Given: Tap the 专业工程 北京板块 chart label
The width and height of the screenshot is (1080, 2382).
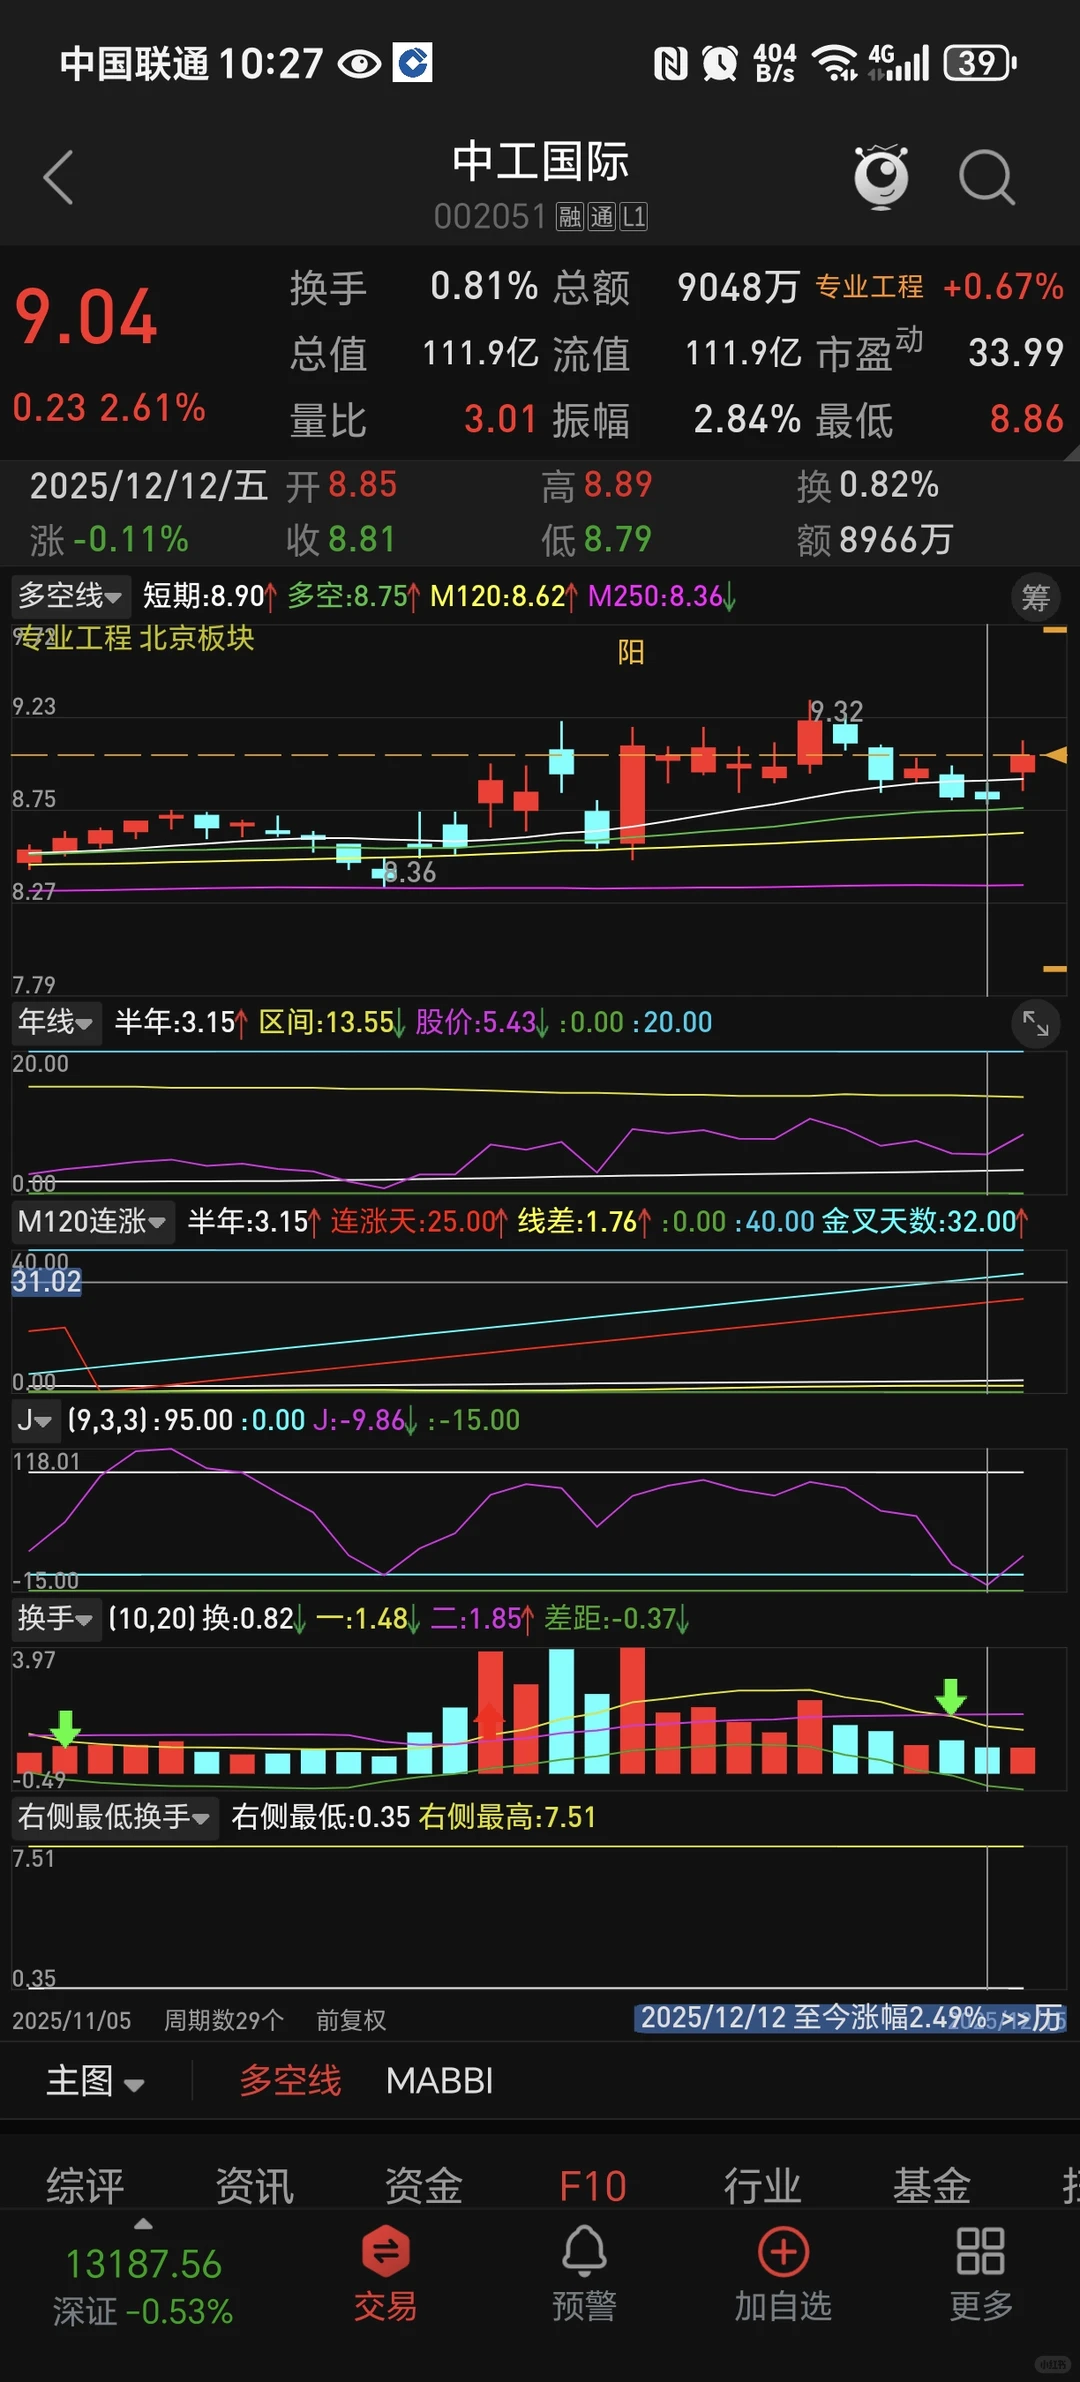Looking at the screenshot, I should 137,638.
